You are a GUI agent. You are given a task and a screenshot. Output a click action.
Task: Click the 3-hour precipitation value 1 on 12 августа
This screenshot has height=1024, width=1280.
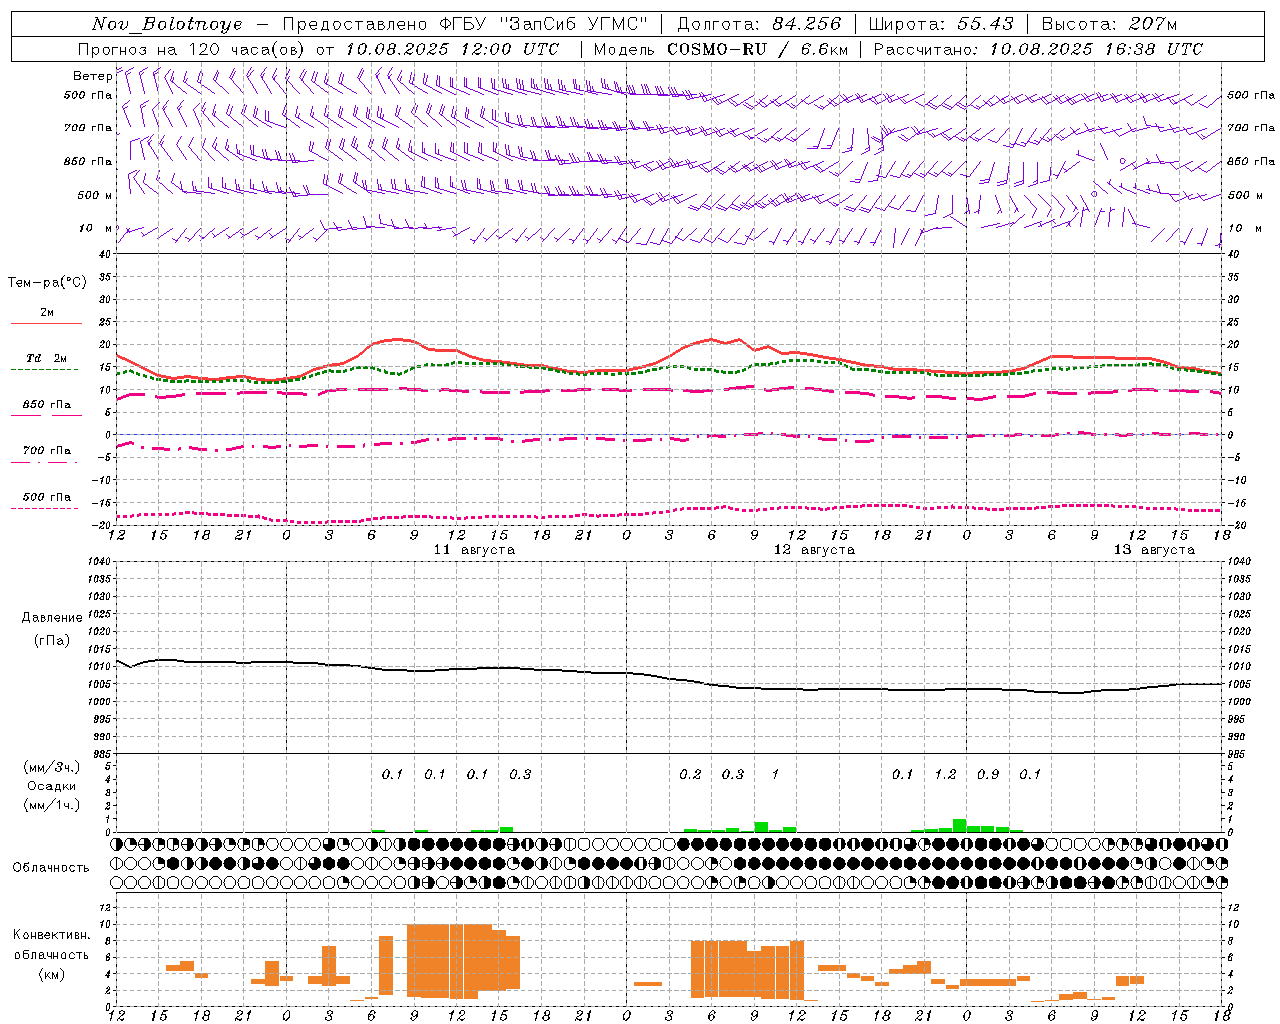coord(775,775)
